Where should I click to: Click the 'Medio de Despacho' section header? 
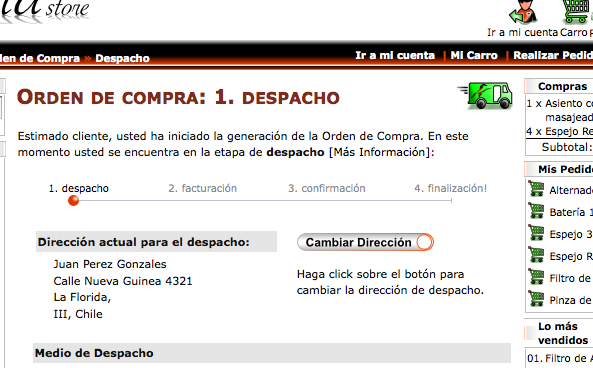(x=272, y=353)
